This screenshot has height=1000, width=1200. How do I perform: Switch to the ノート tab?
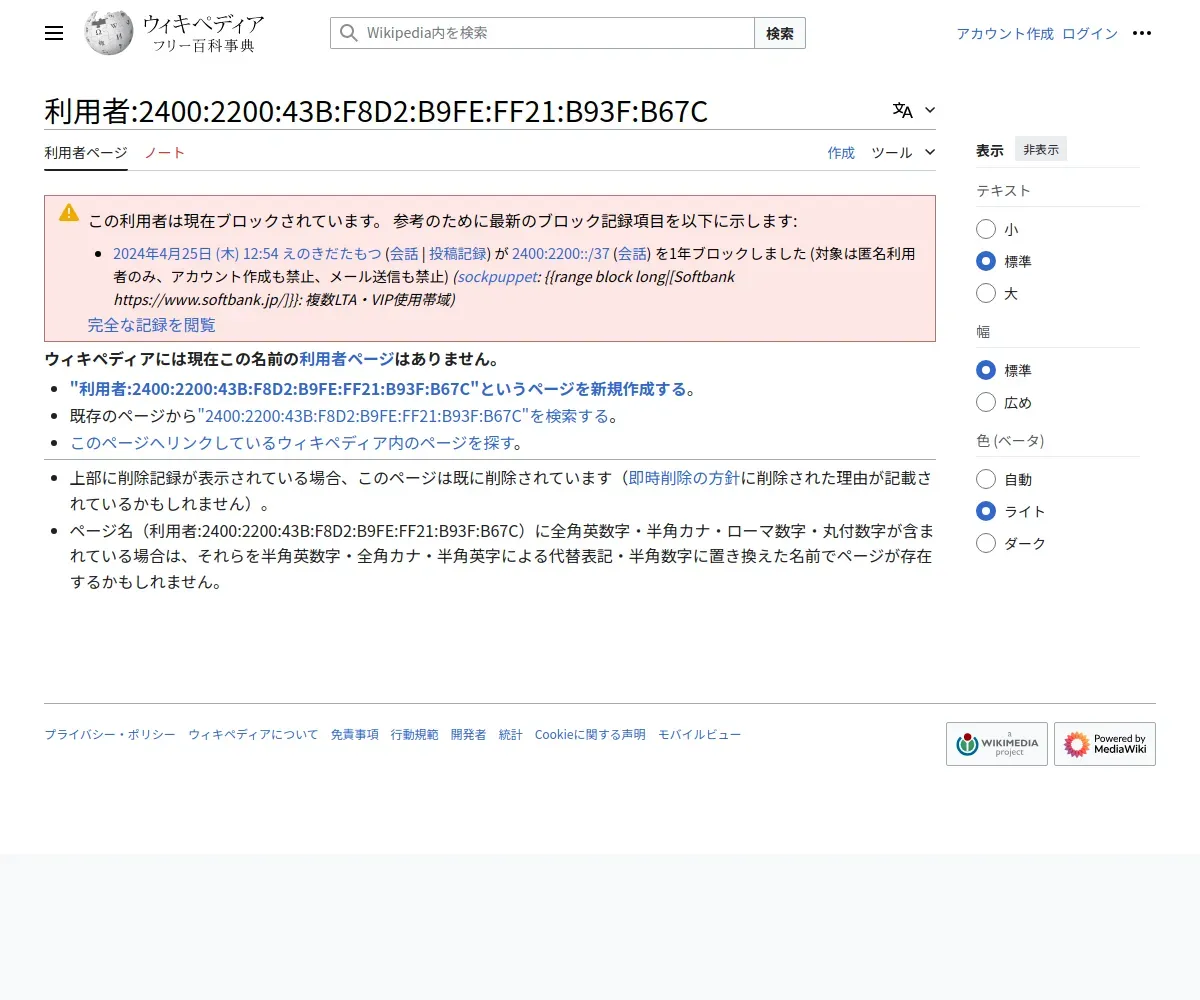[165, 153]
